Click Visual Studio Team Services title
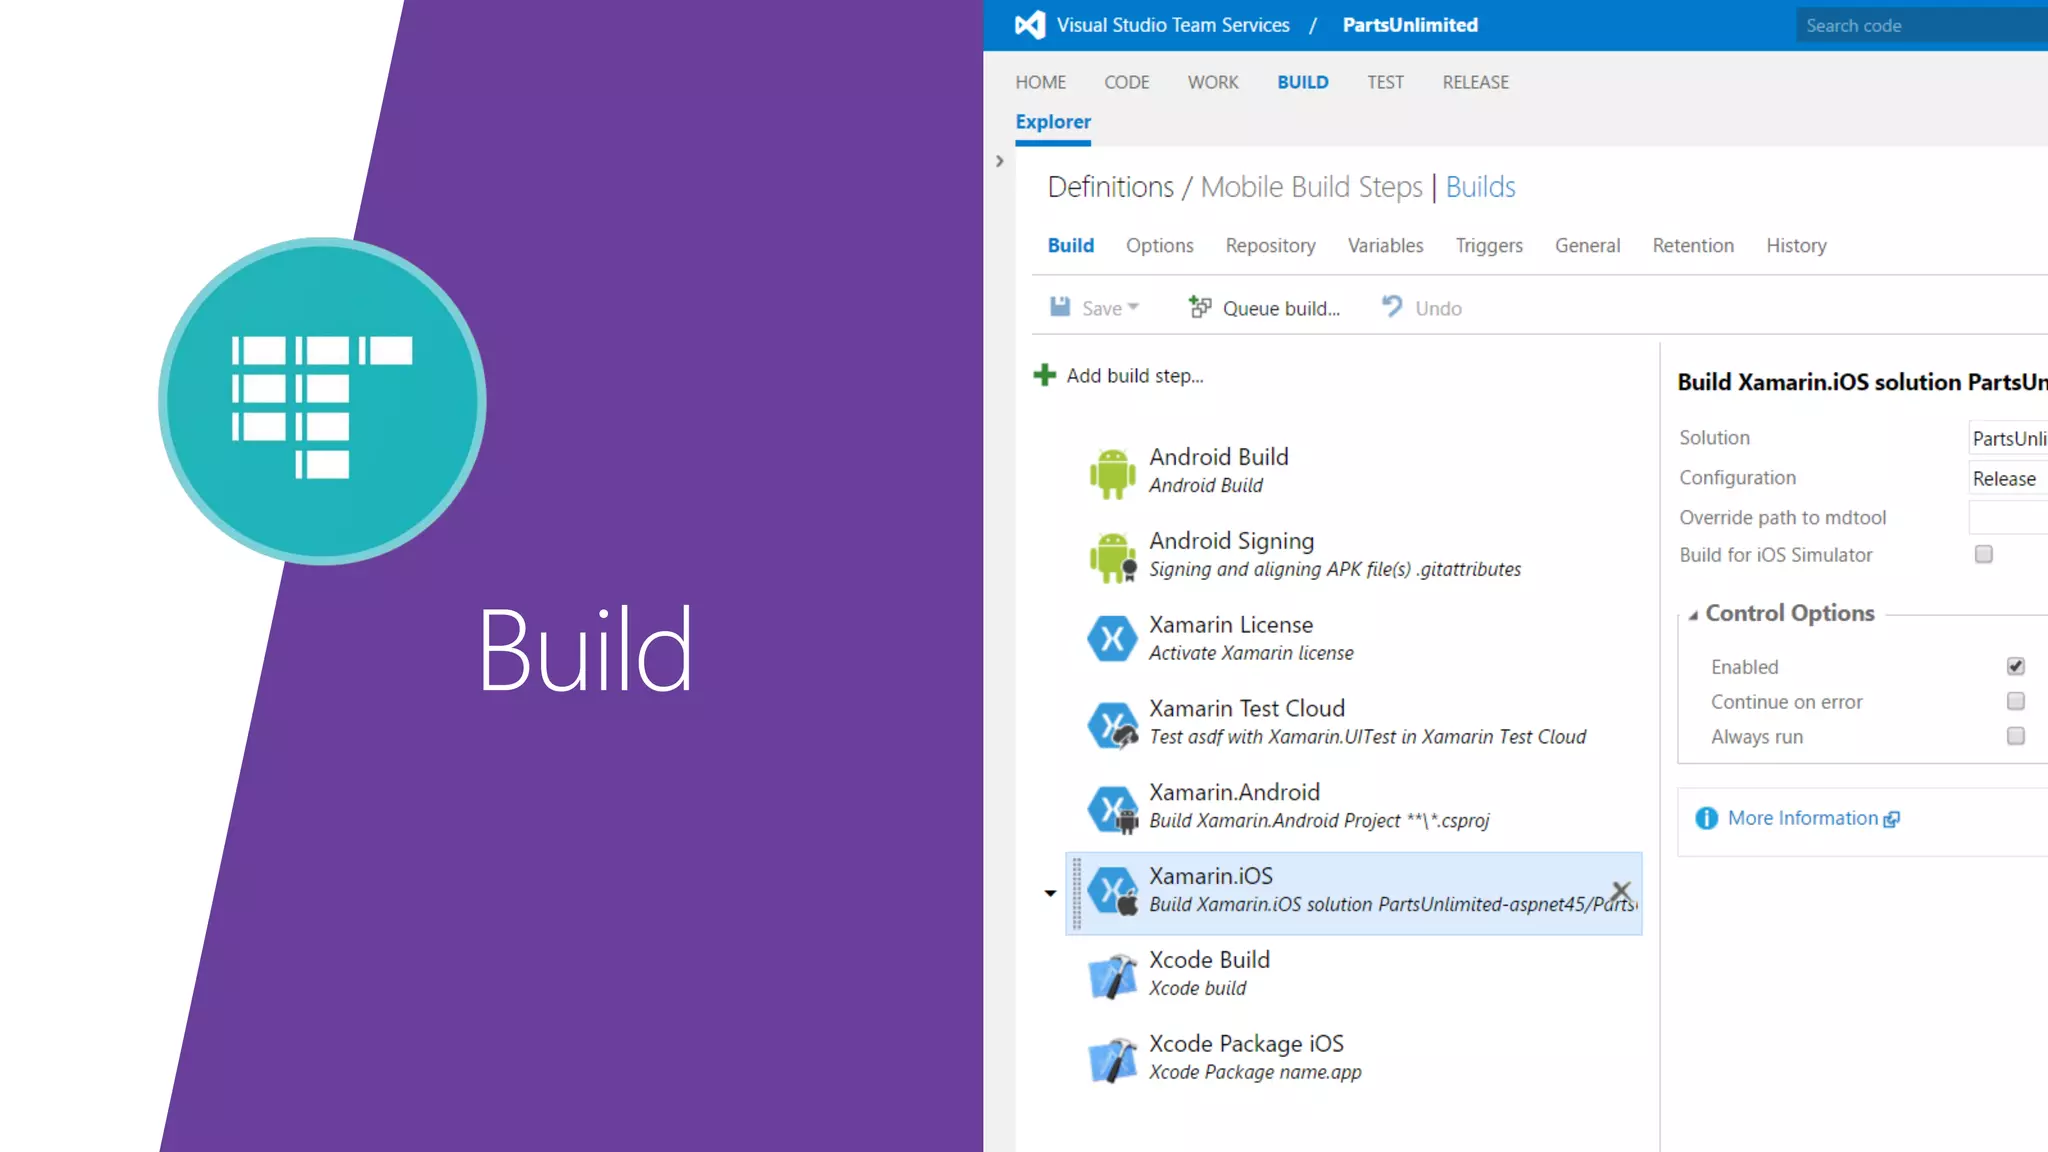Viewport: 2048px width, 1152px height. coord(1173,25)
